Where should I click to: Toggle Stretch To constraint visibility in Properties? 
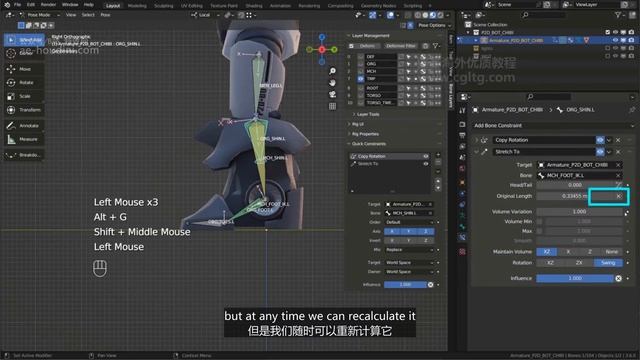[x=600, y=152]
